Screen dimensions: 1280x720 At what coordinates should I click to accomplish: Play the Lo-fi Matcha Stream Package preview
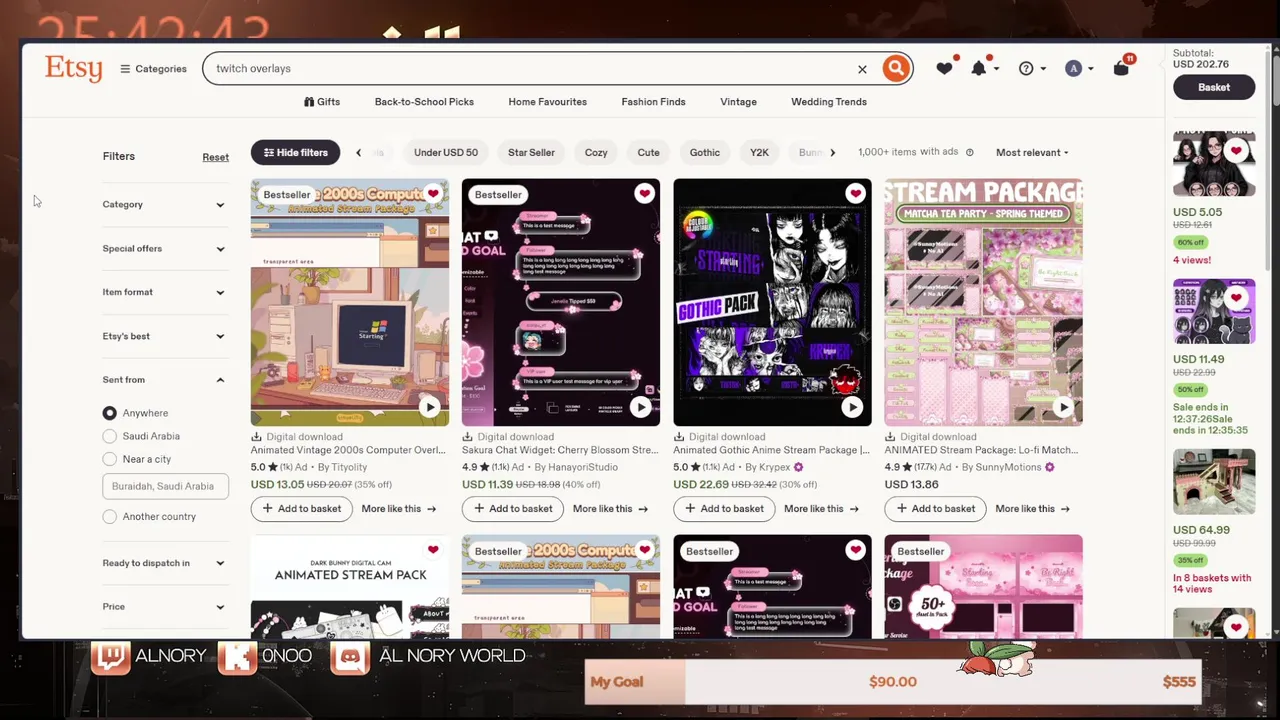pos(1063,407)
